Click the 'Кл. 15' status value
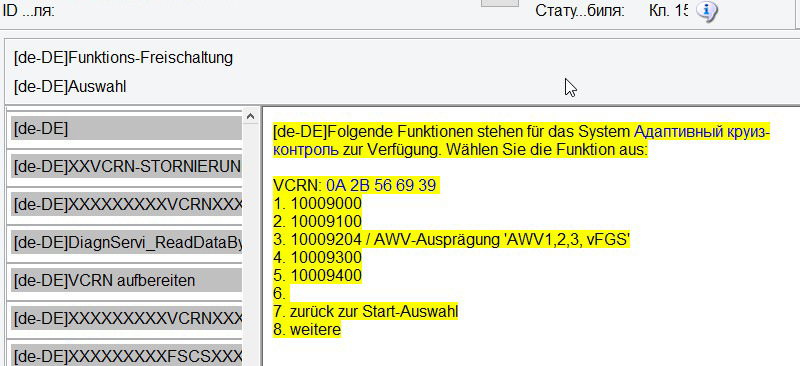 [668, 10]
